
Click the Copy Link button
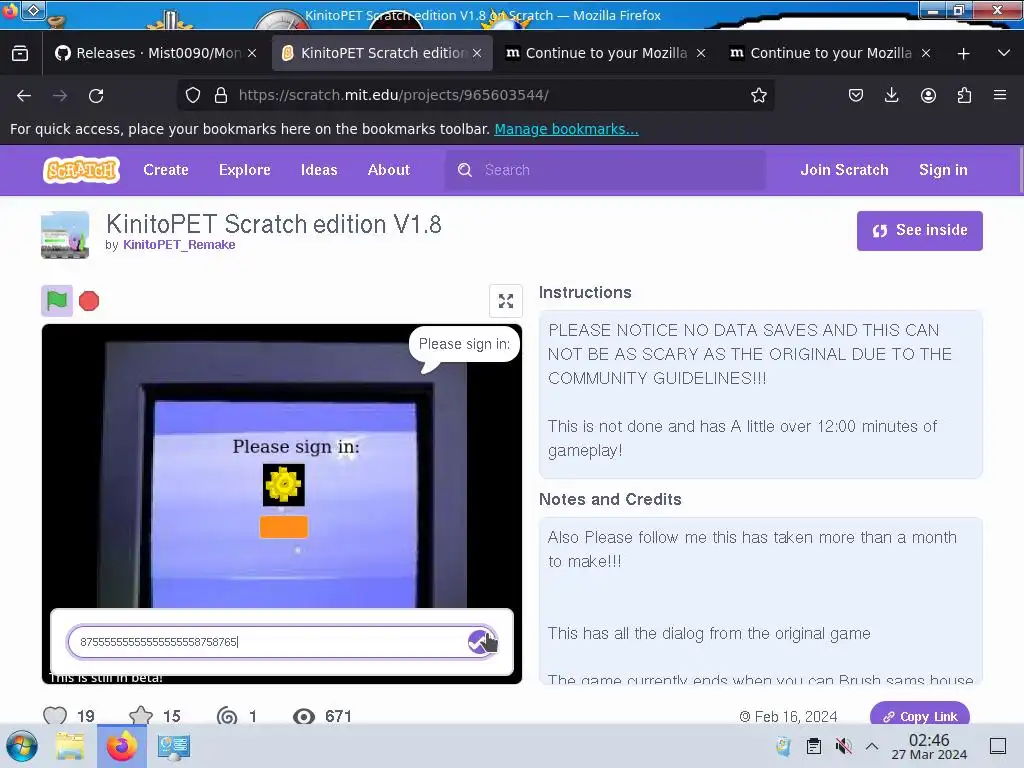tap(920, 716)
